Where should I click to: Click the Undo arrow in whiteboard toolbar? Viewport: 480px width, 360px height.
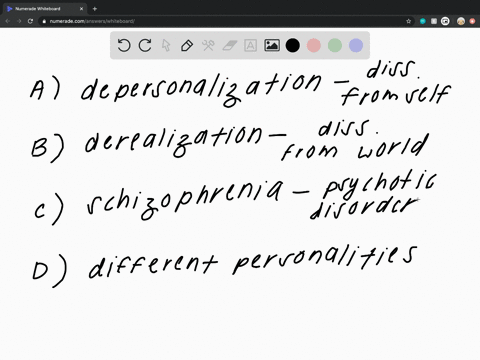click(x=124, y=45)
